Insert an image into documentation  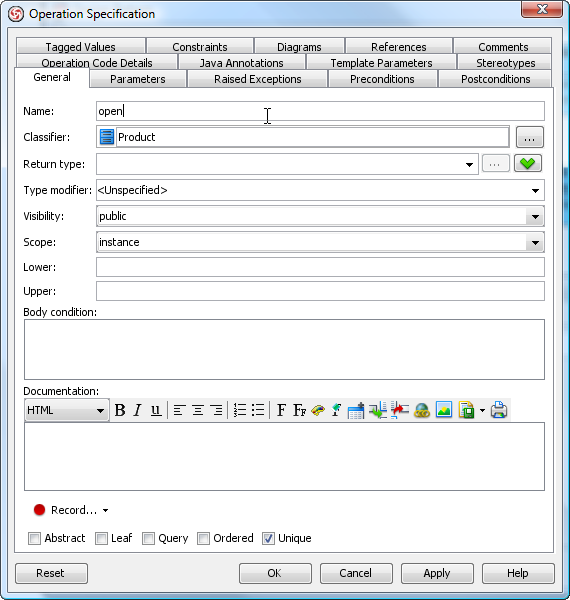coord(444,410)
